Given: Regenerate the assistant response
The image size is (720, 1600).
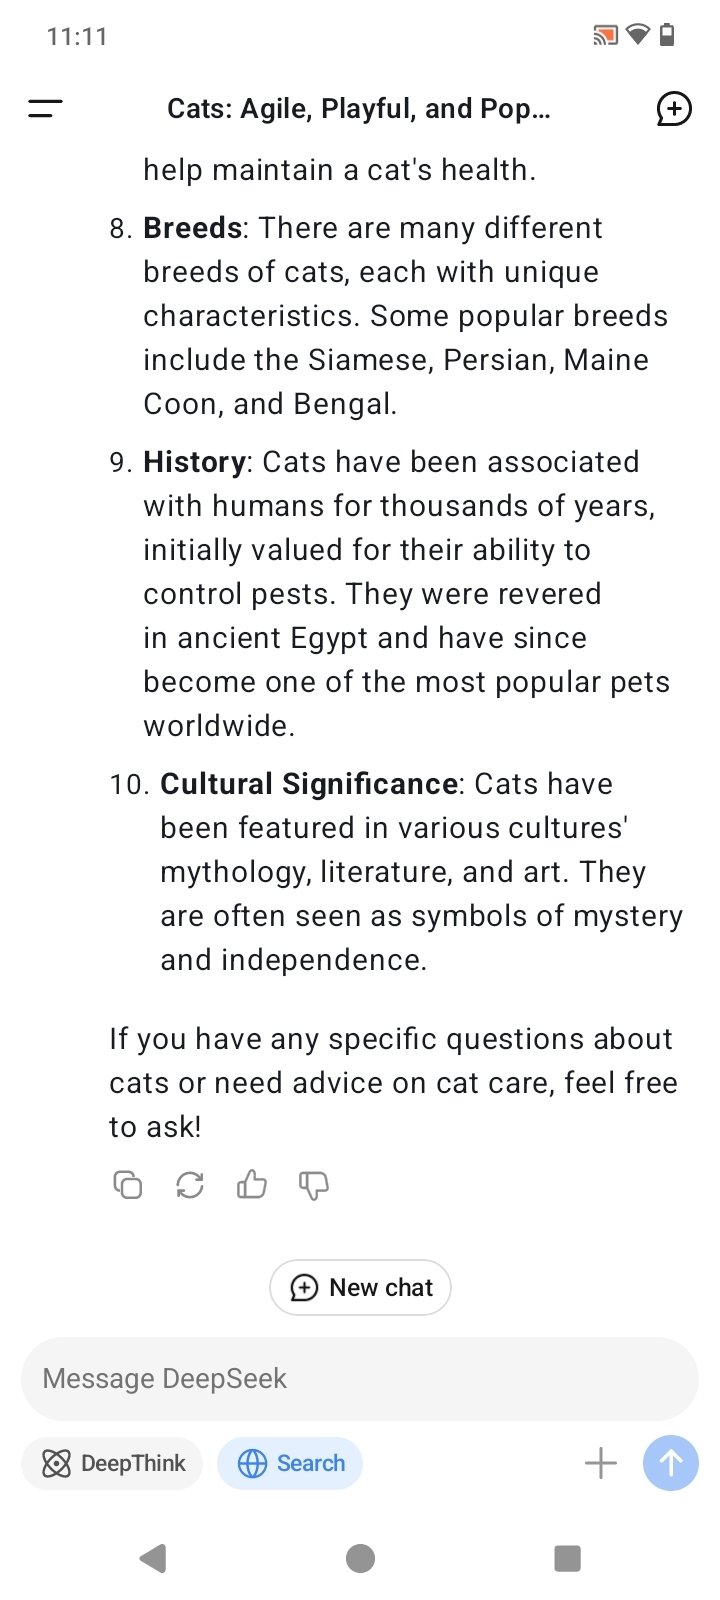Looking at the screenshot, I should pyautogui.click(x=190, y=1185).
